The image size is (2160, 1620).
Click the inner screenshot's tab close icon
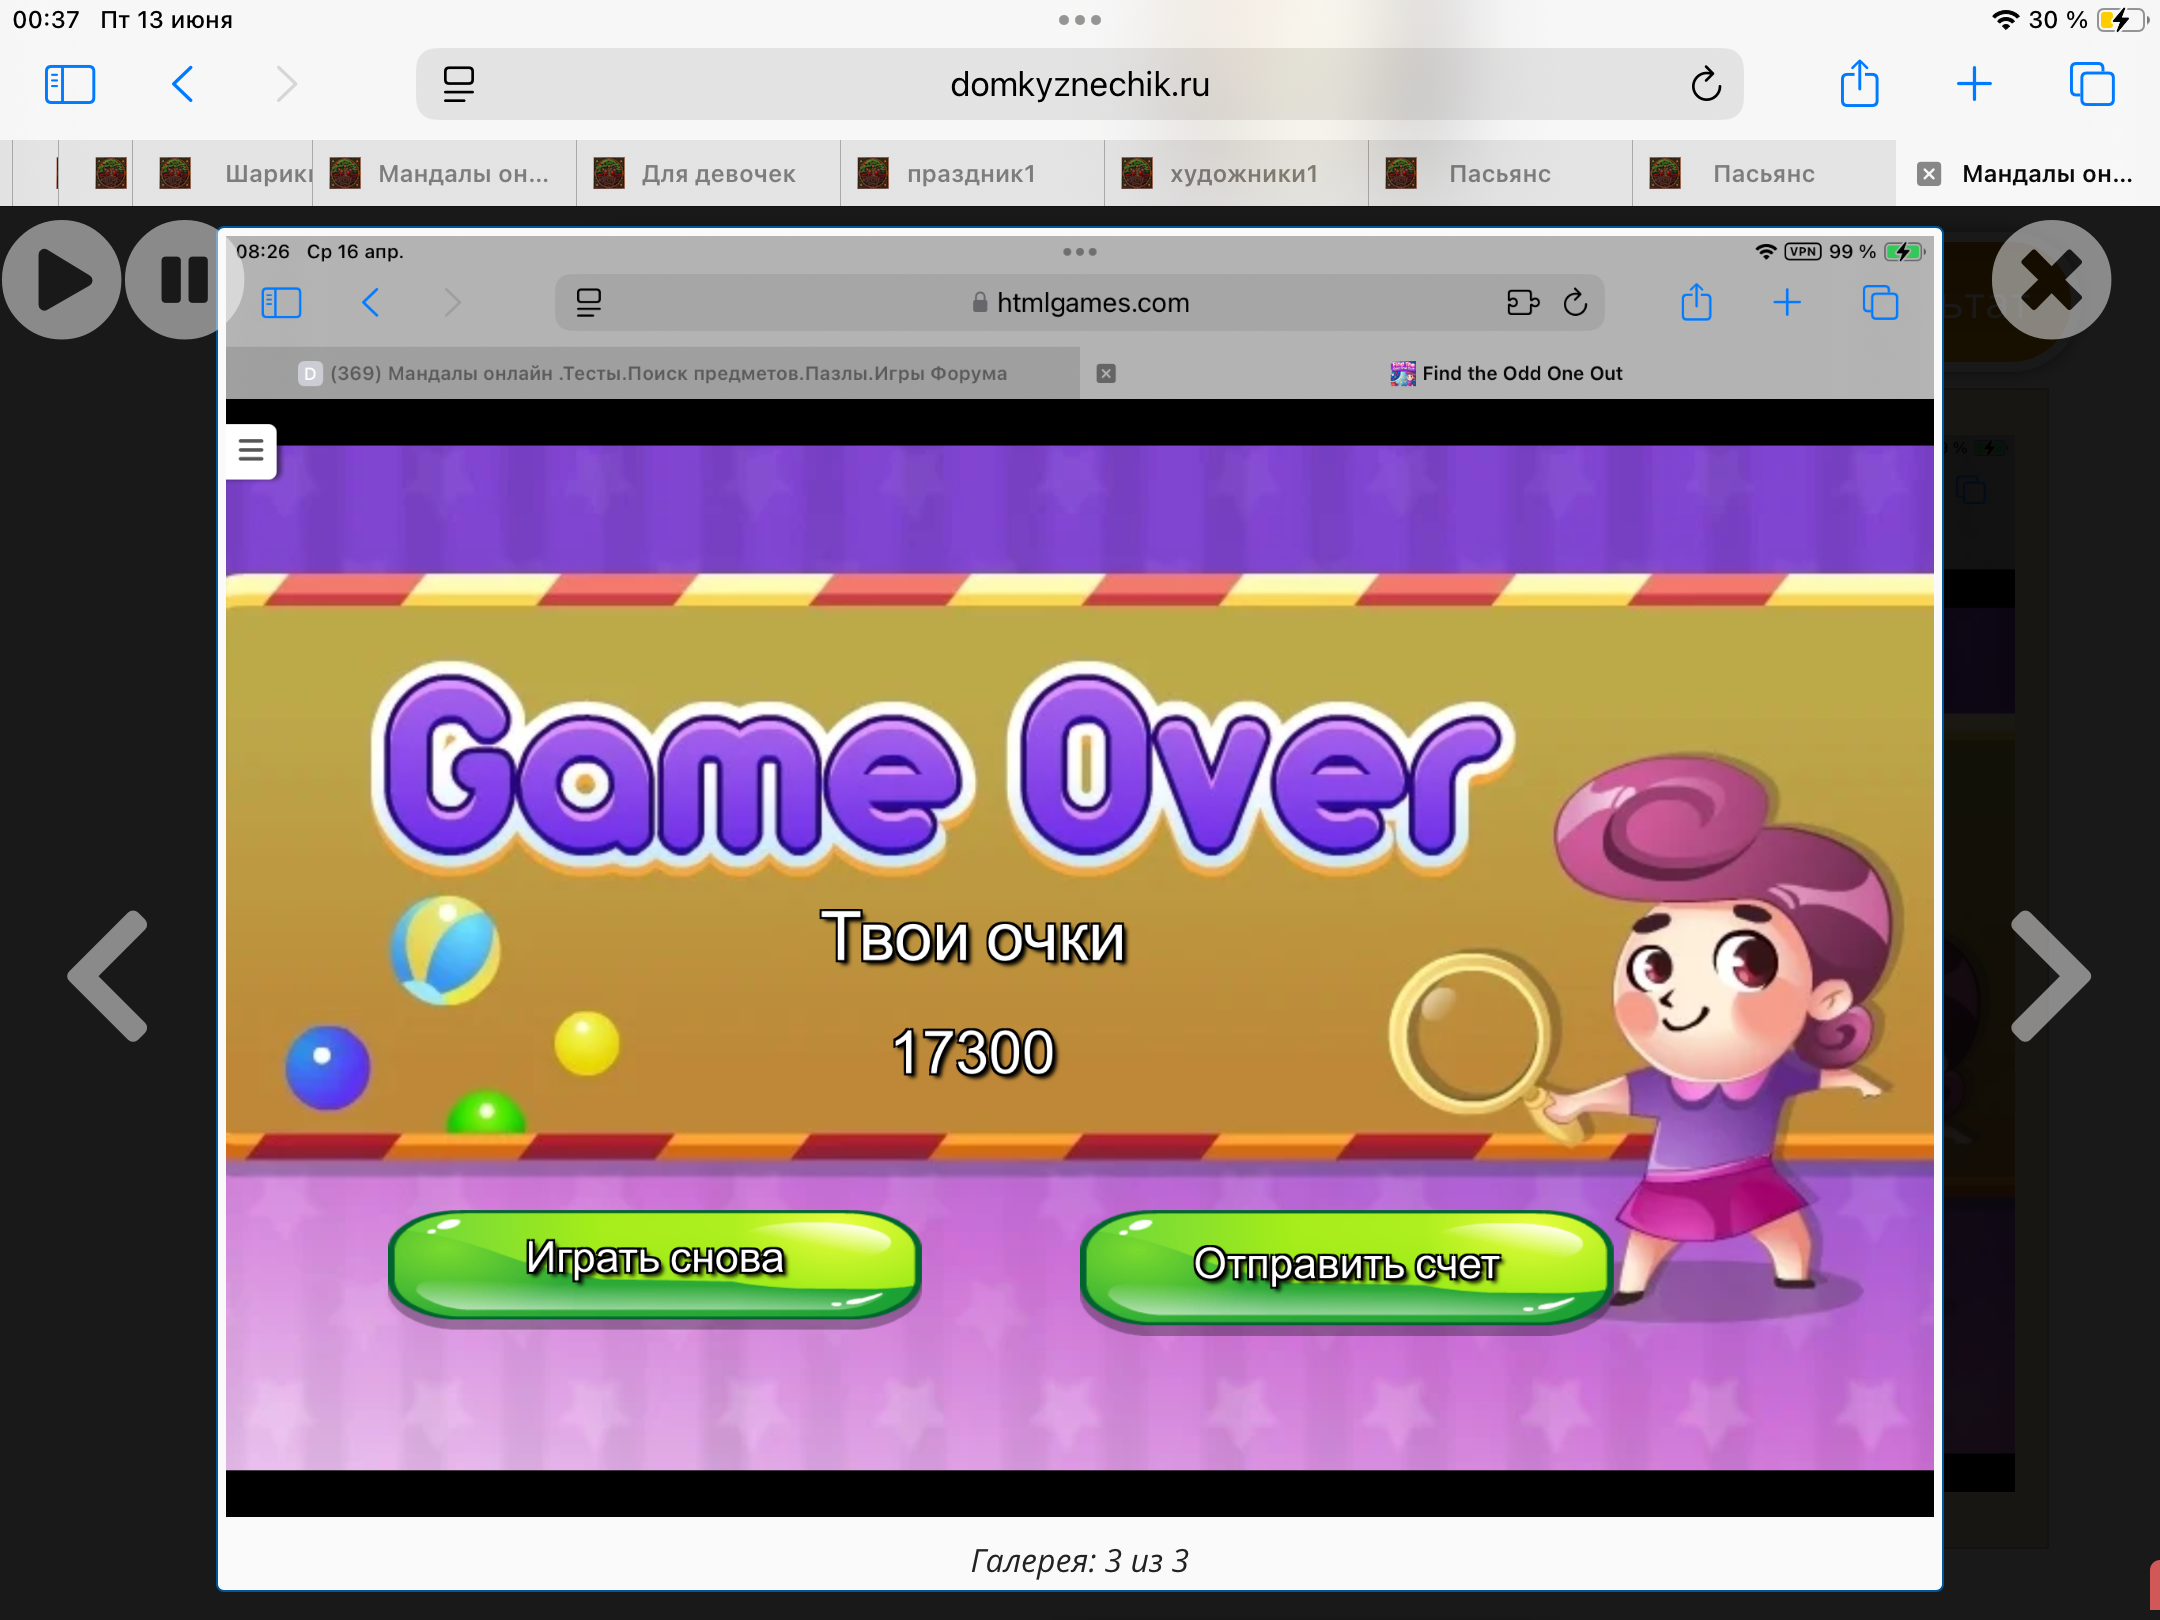pyautogui.click(x=1106, y=373)
